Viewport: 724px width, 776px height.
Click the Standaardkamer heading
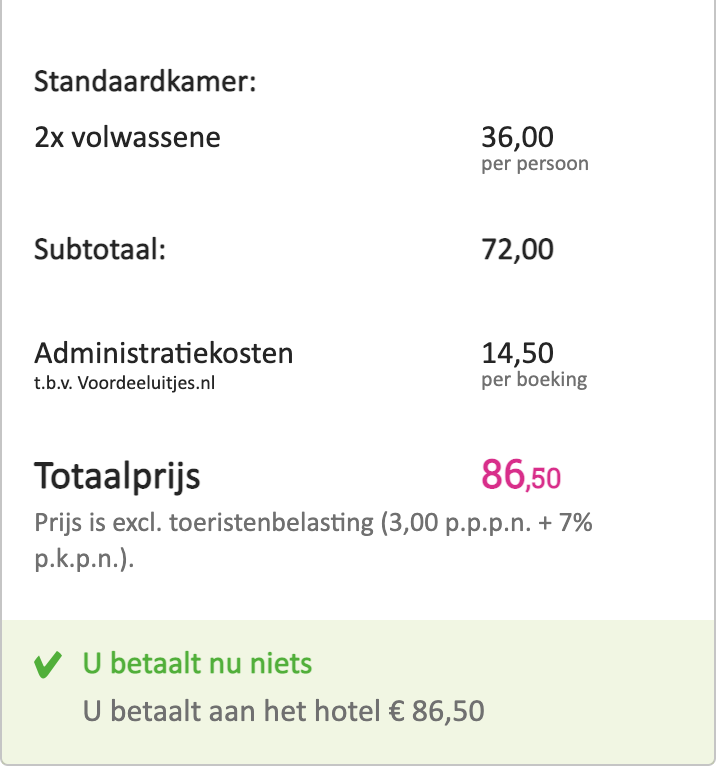point(145,82)
